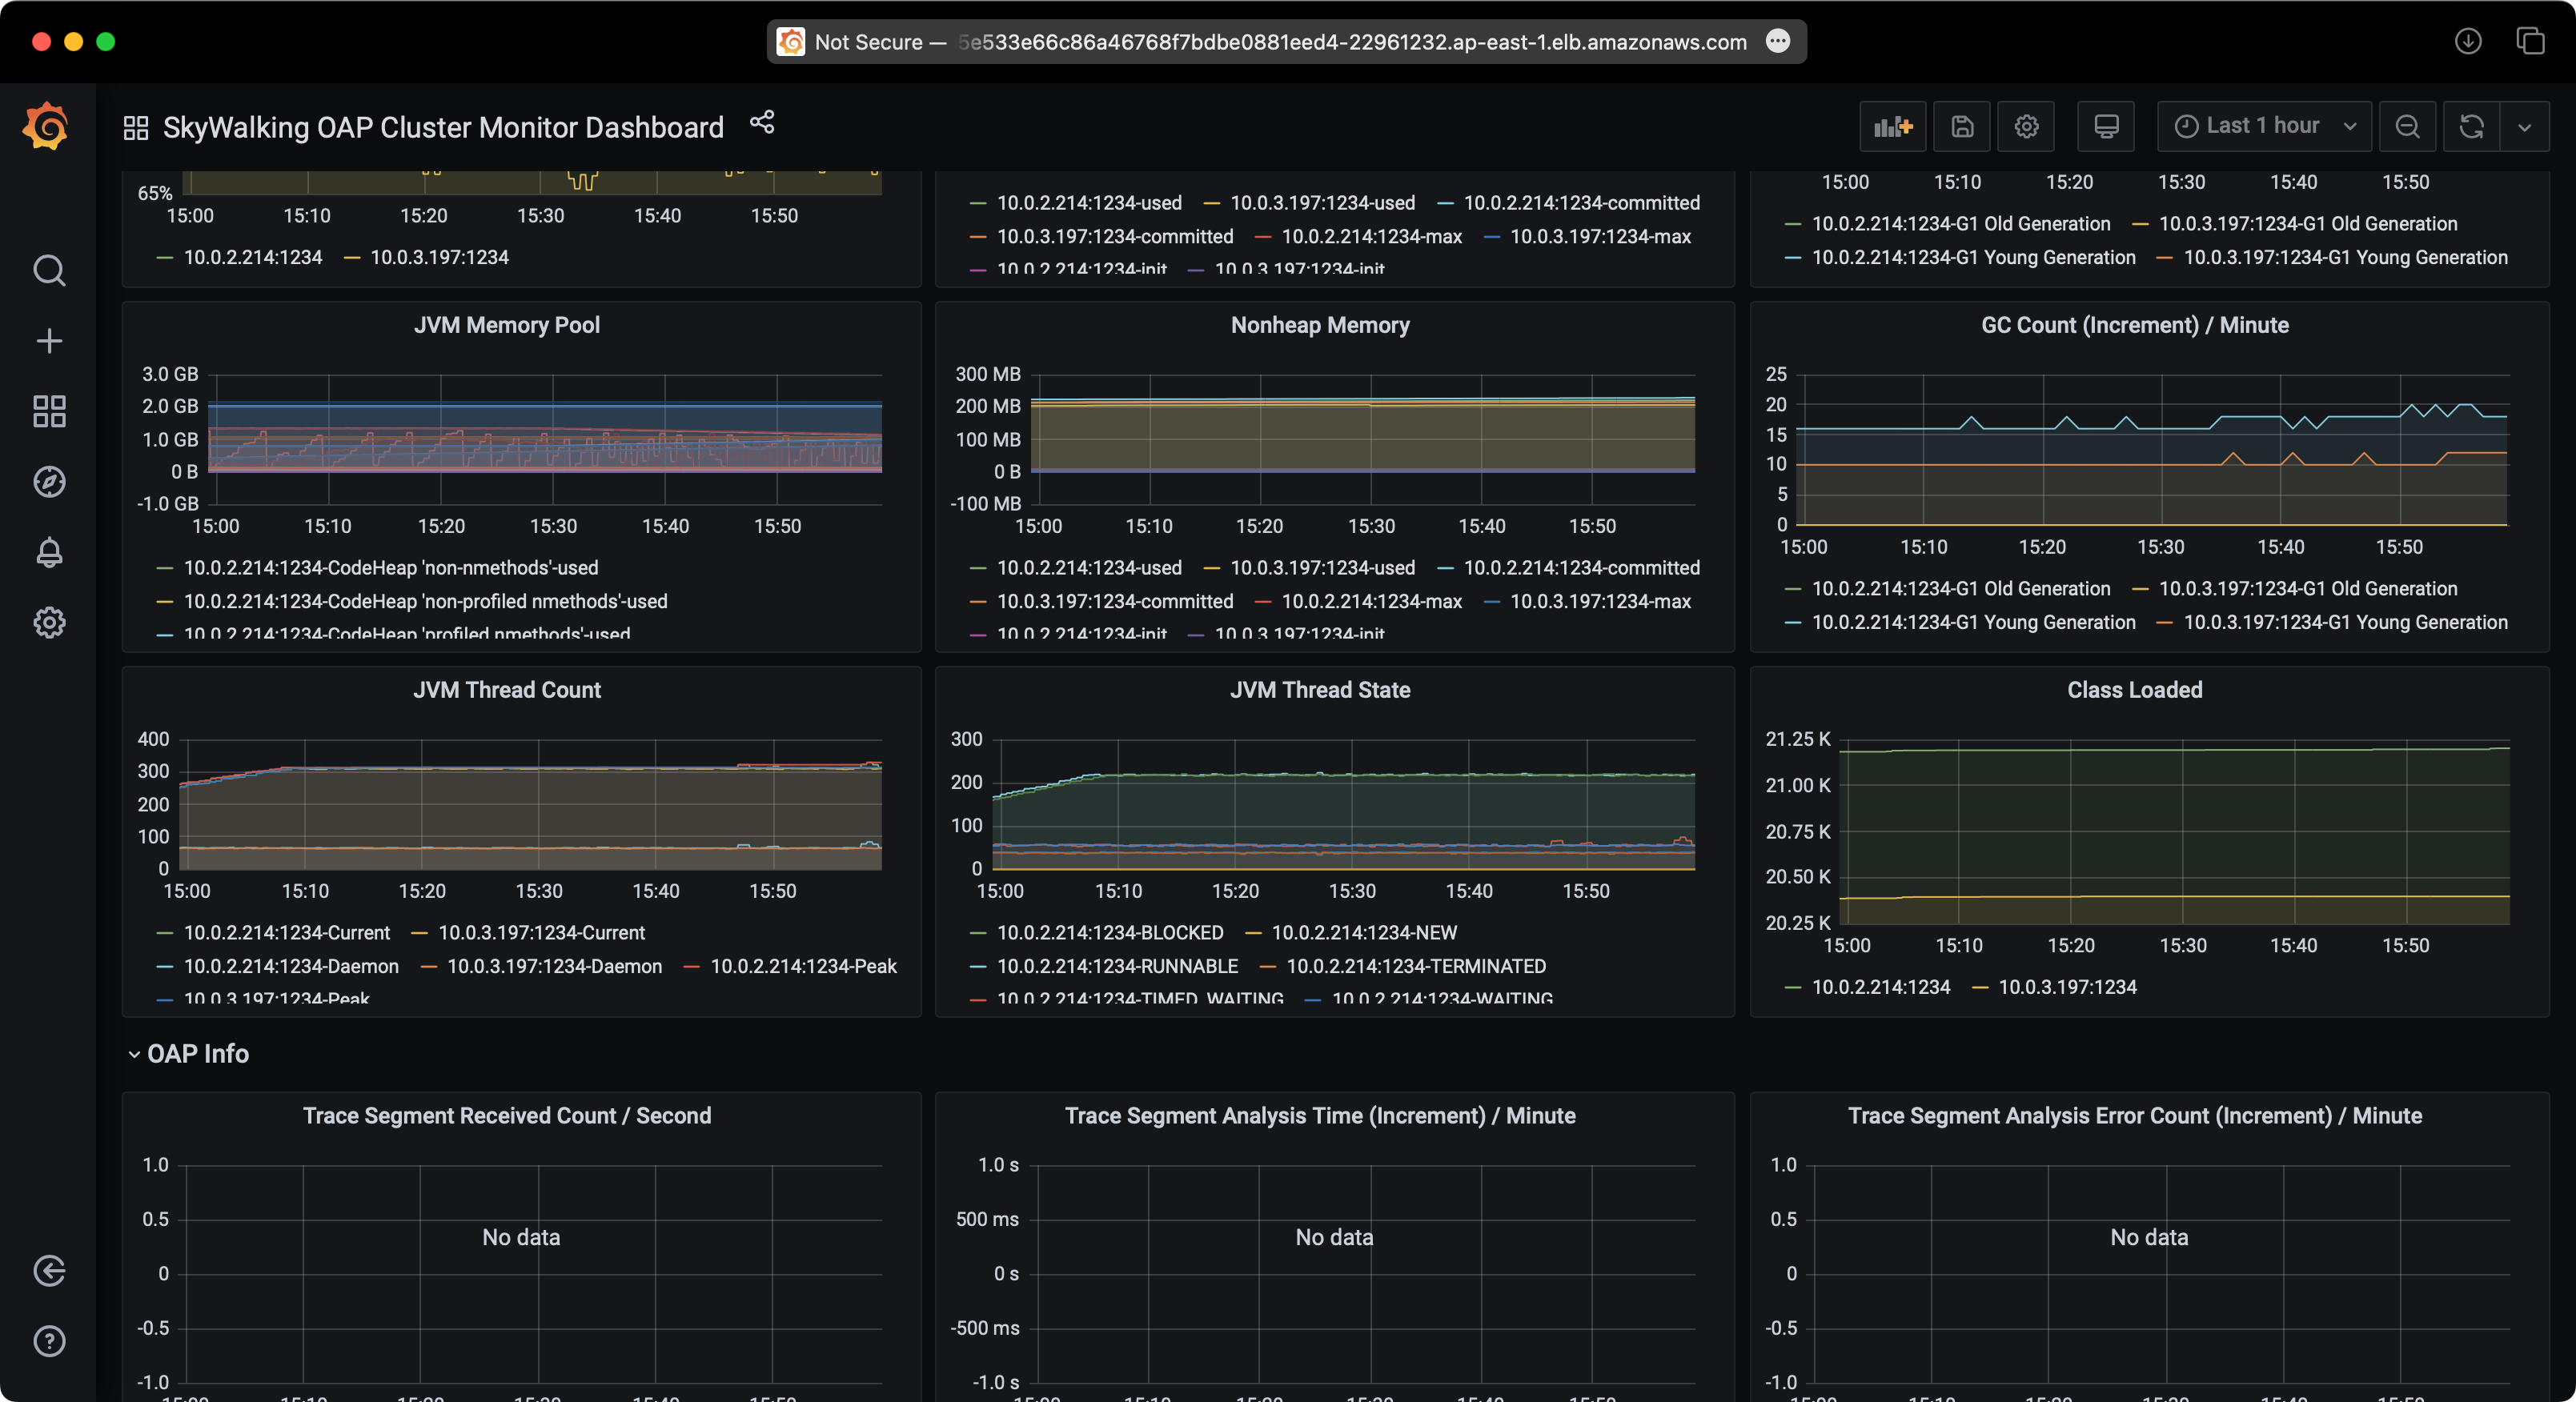Open the refresh interval dropdown arrow
Image resolution: width=2576 pixels, height=1402 pixels.
coord(2524,127)
